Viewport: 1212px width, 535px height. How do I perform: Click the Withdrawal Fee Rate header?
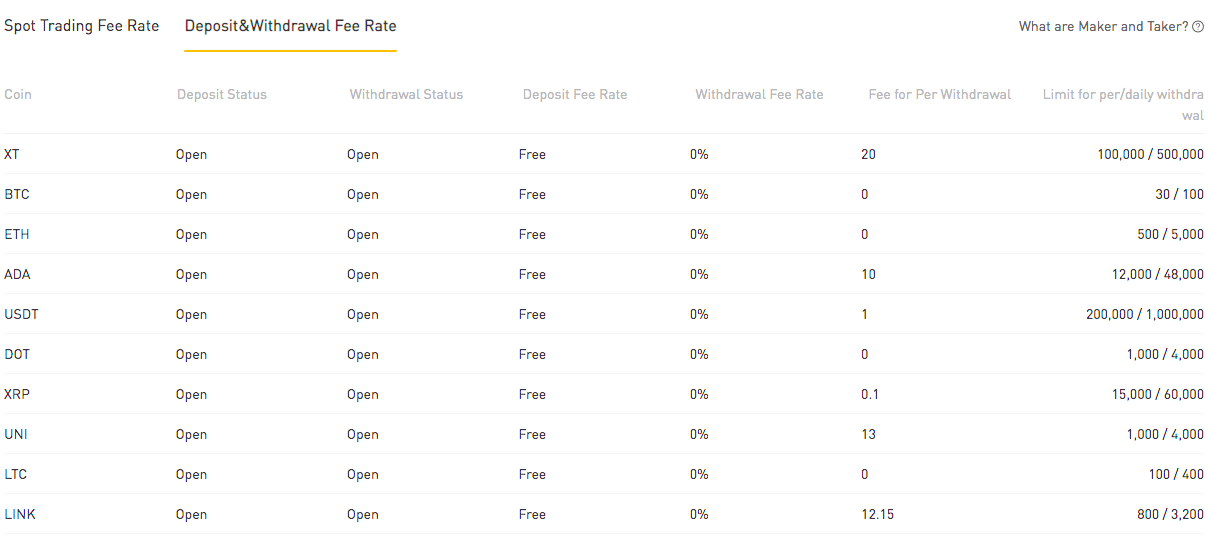(x=759, y=94)
